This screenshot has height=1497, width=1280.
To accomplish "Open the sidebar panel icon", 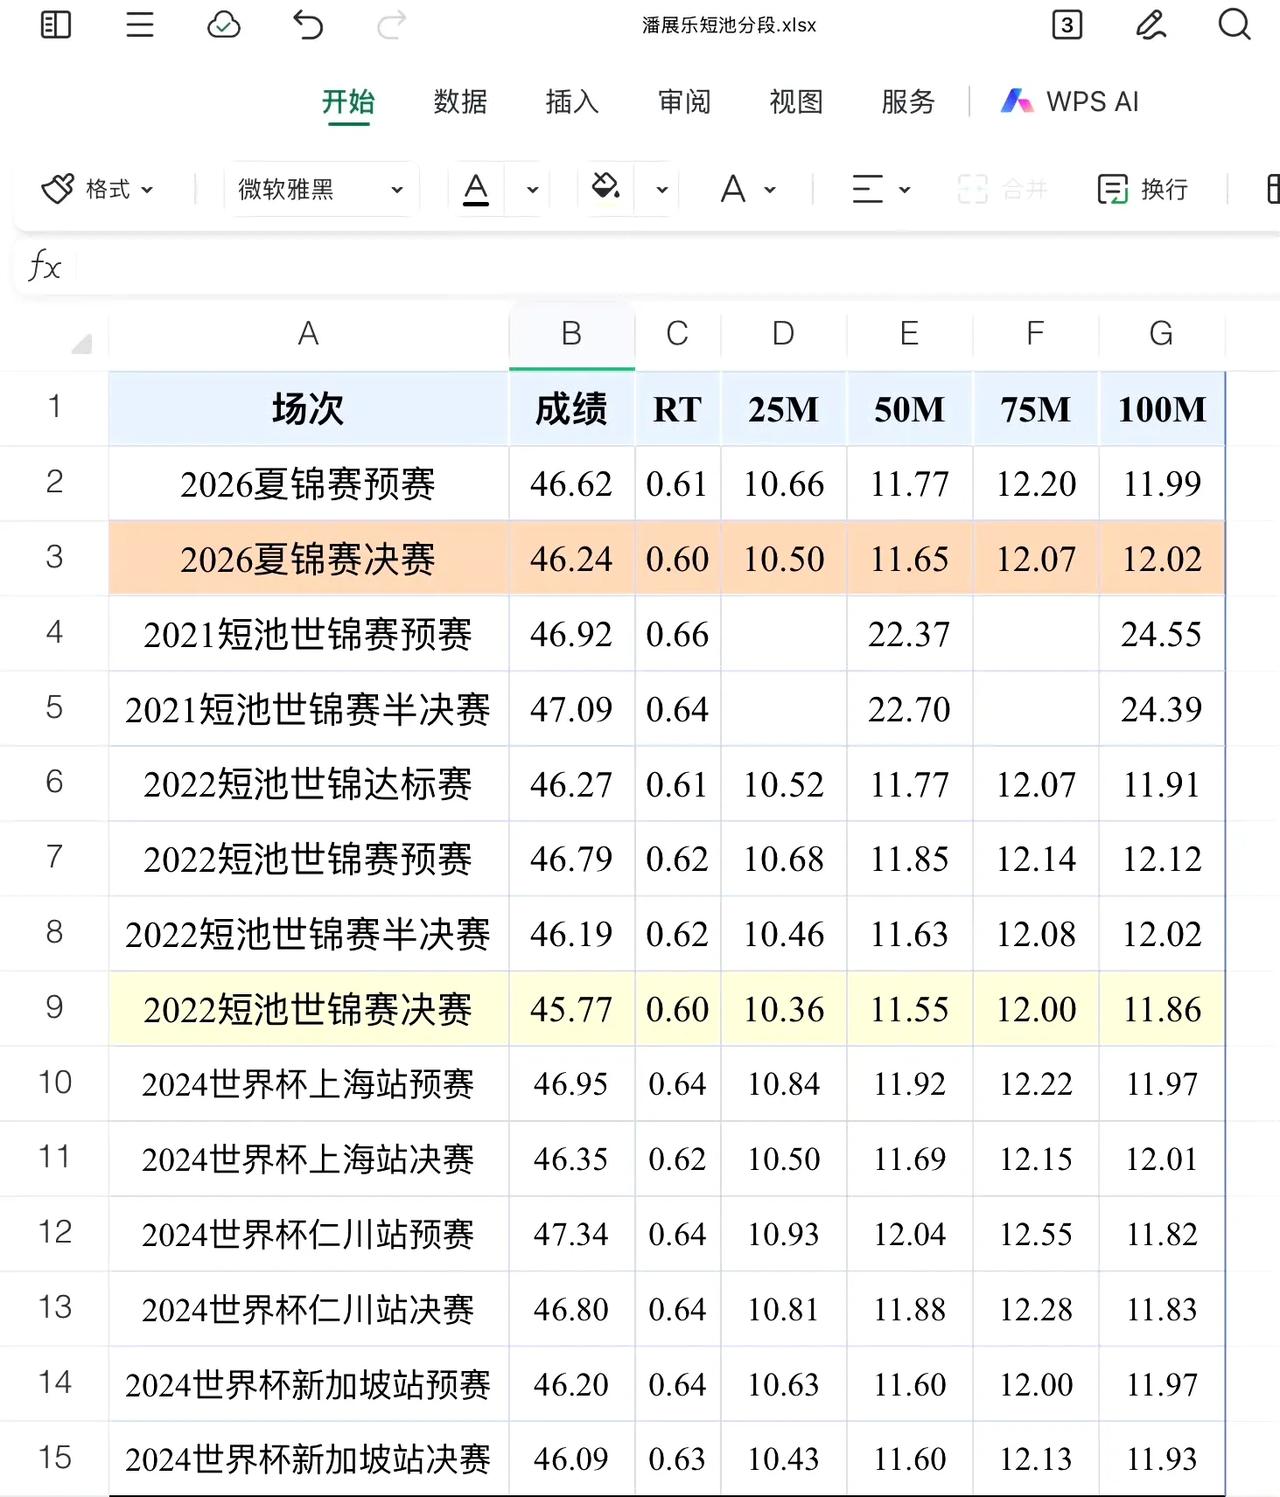I will pyautogui.click(x=56, y=25).
